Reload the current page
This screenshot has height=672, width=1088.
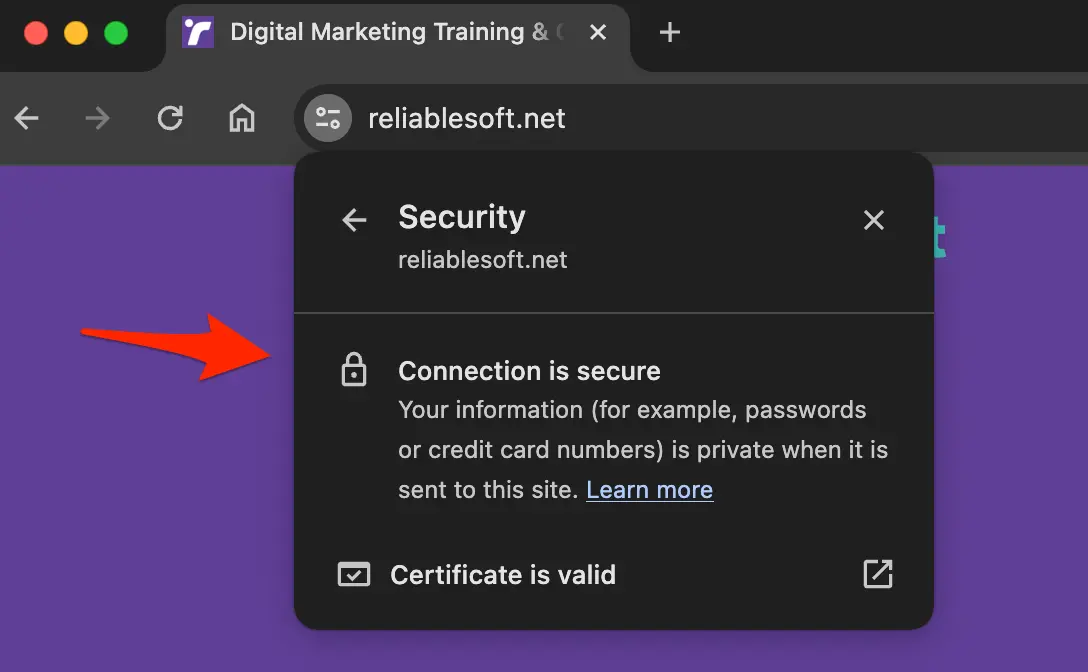click(170, 119)
